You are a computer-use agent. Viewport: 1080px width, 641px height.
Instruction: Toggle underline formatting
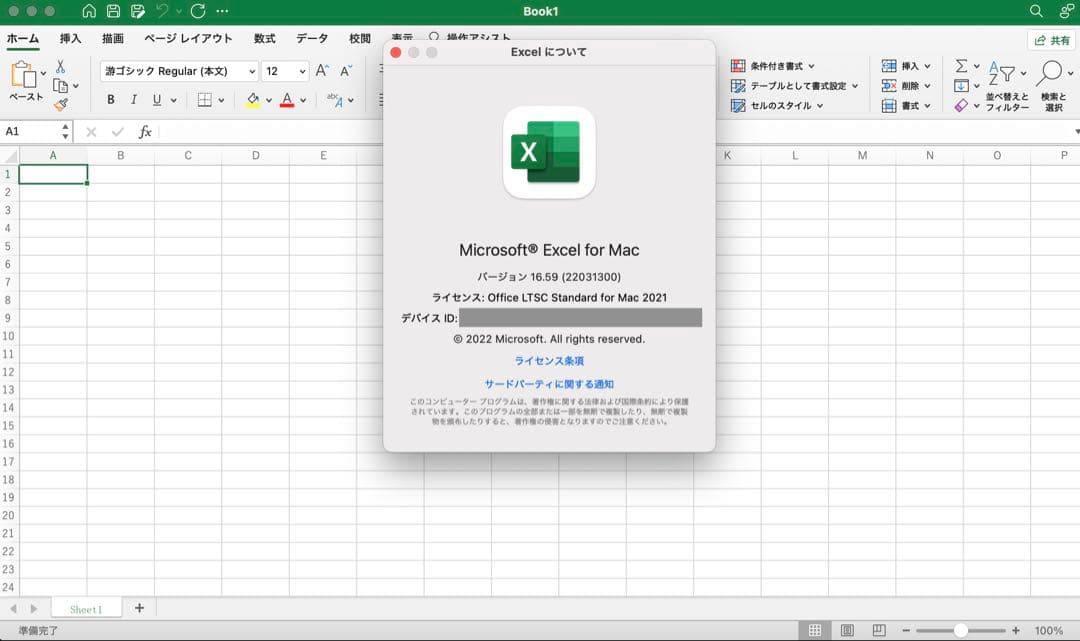click(x=155, y=99)
